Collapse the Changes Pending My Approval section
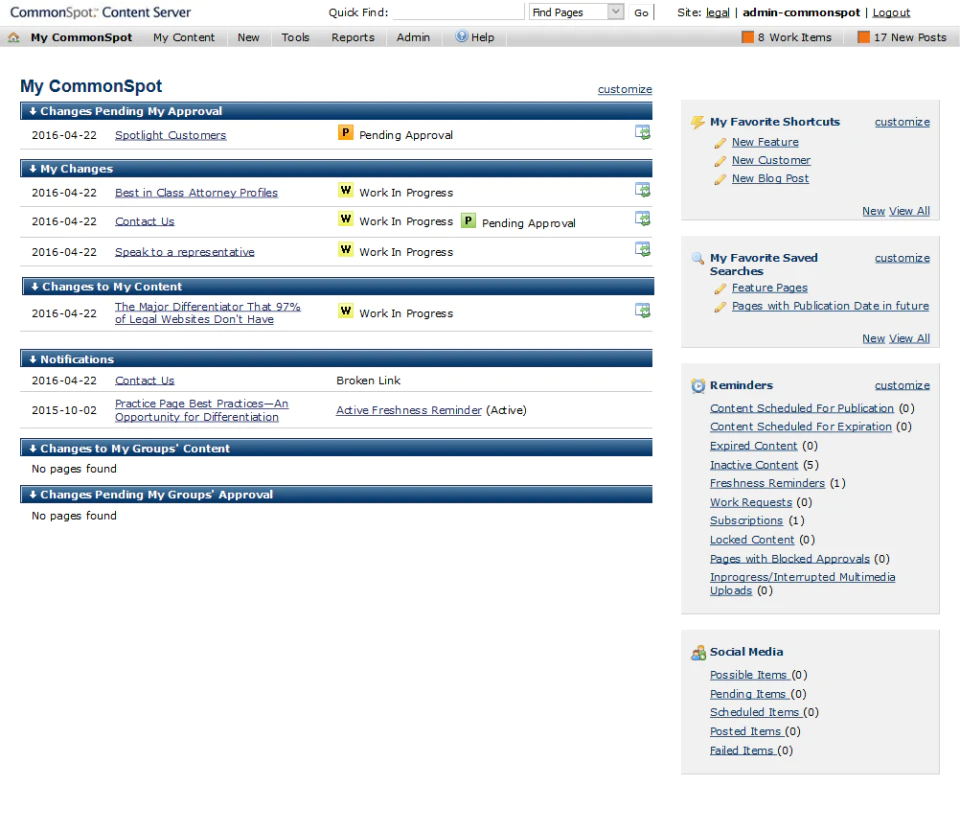The width and height of the screenshot is (960, 831). pos(33,111)
